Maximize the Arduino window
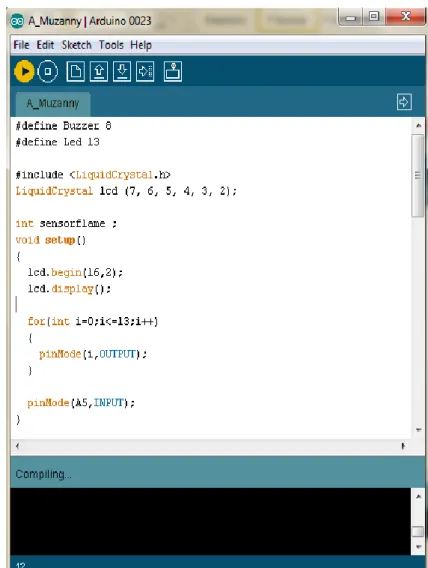Screen dimensions: 428x568 coord(374,16)
